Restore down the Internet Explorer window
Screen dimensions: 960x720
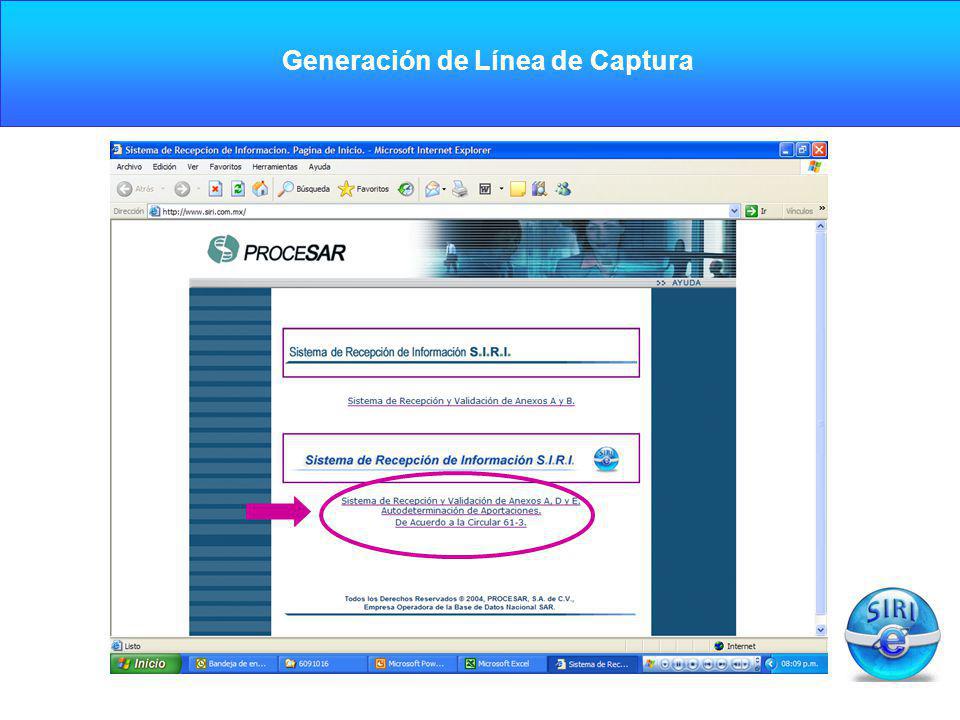tap(803, 150)
